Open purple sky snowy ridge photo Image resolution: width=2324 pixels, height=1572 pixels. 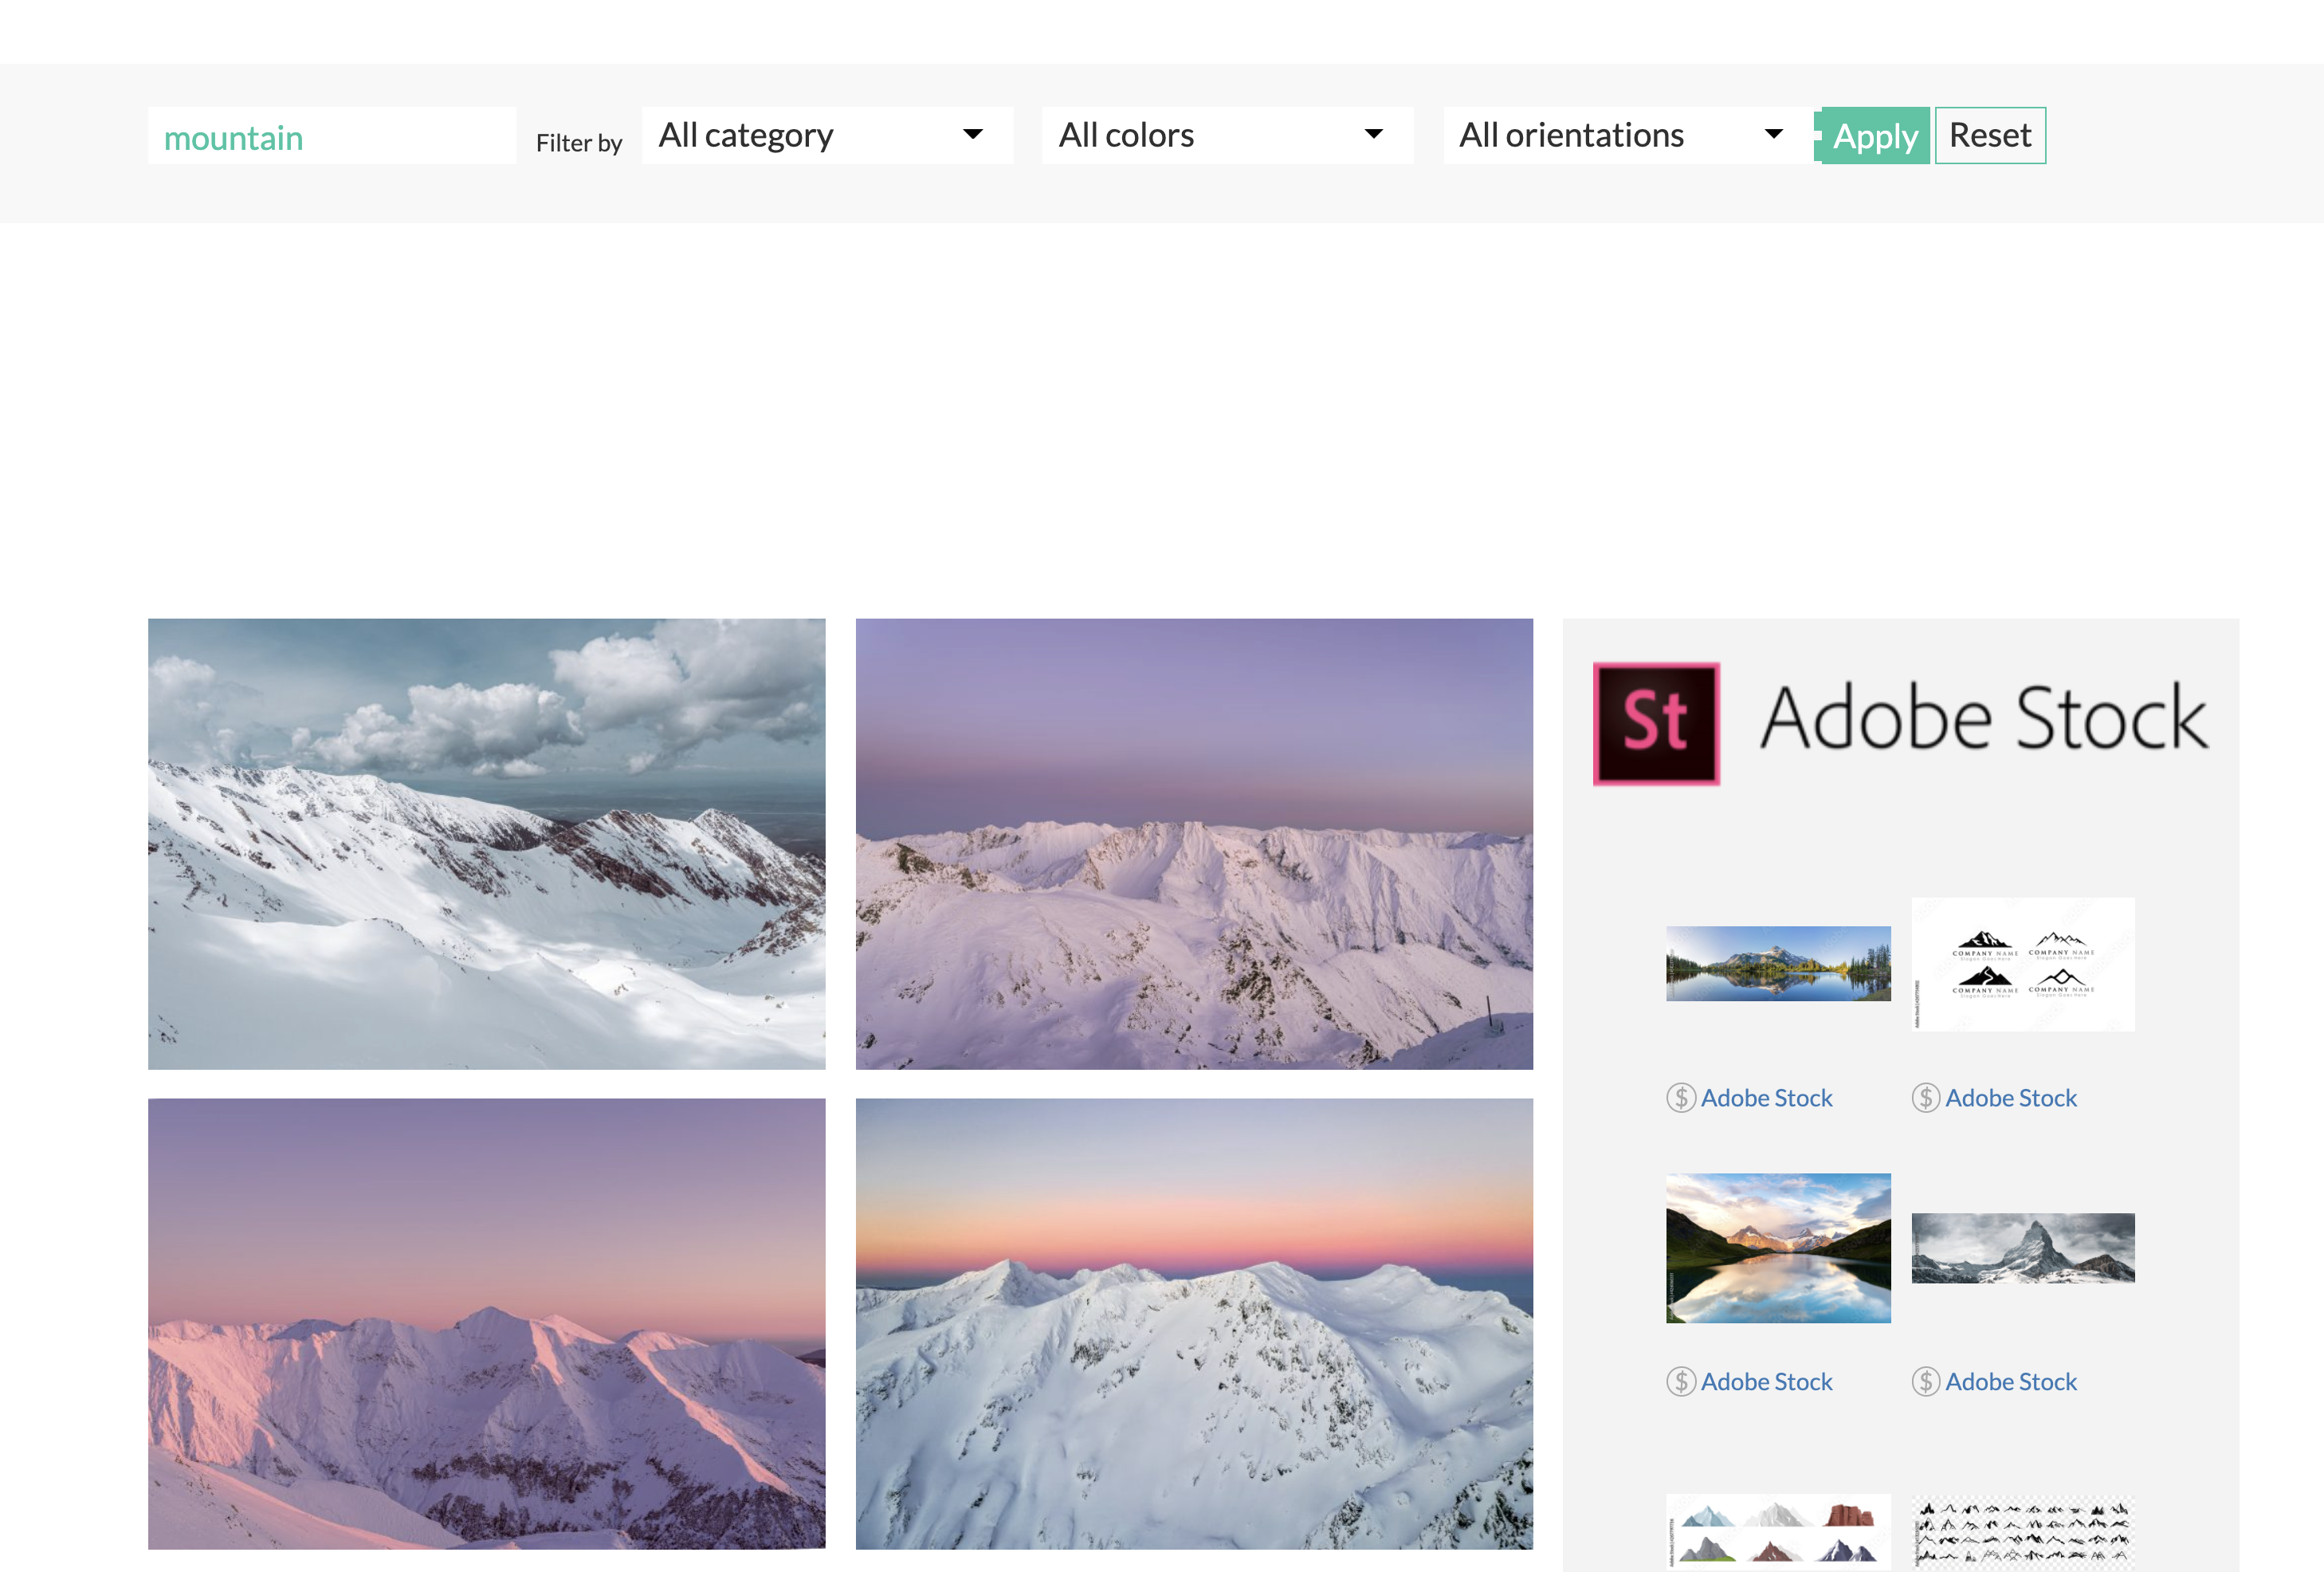pyautogui.click(x=1193, y=844)
